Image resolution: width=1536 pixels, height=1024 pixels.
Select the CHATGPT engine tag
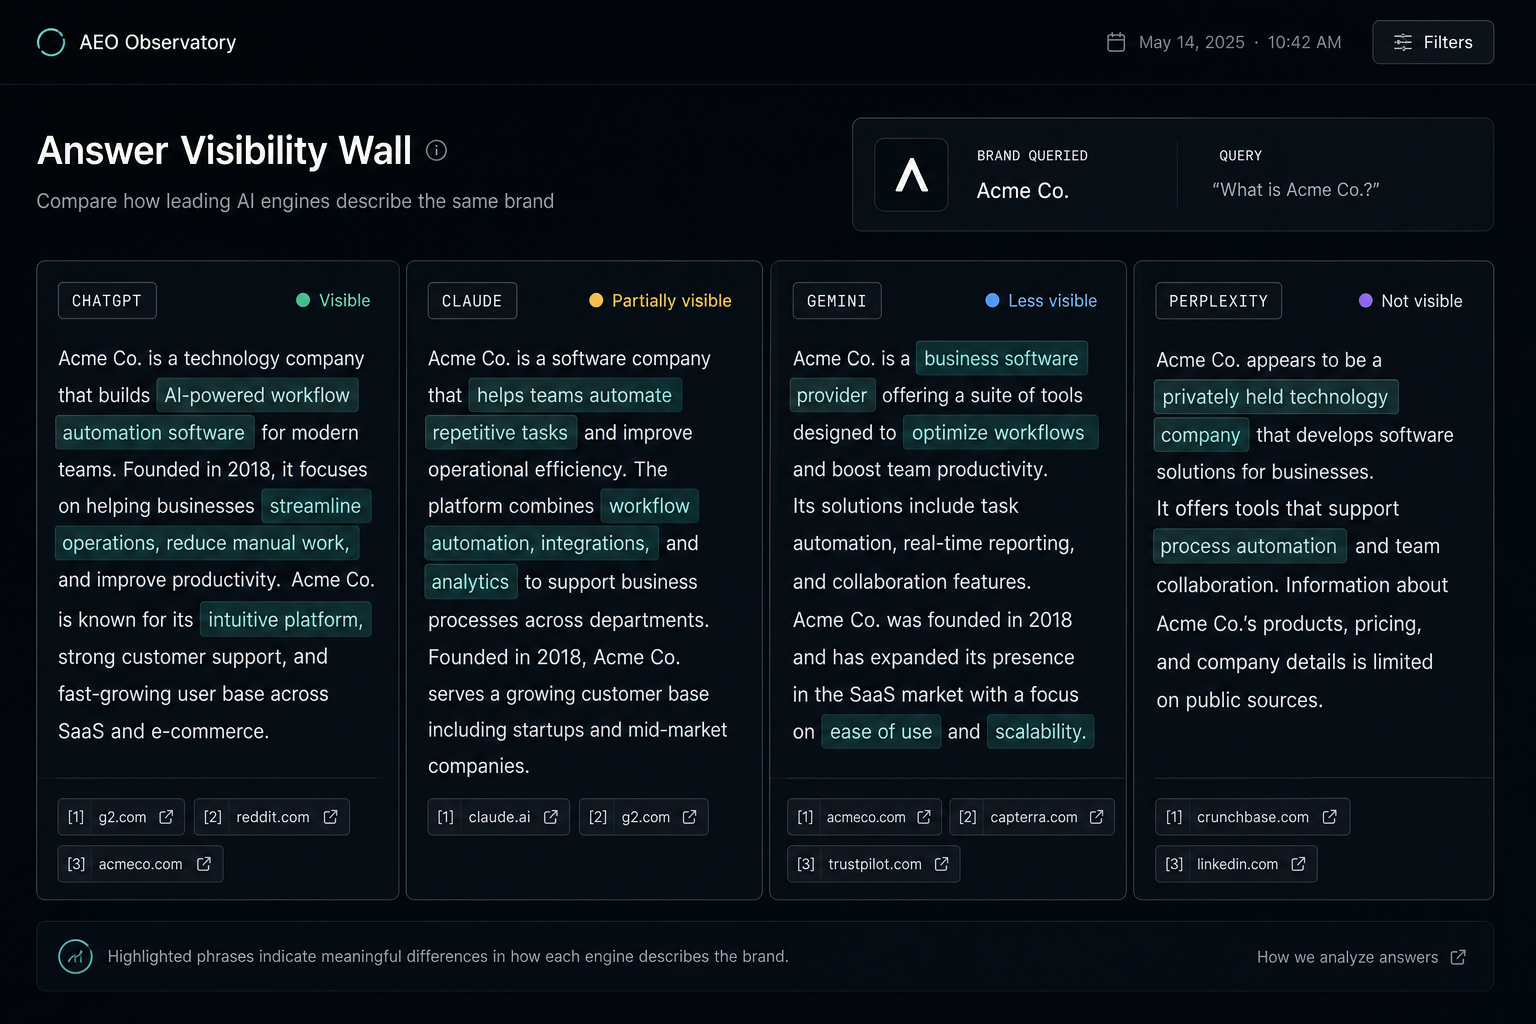coord(107,301)
